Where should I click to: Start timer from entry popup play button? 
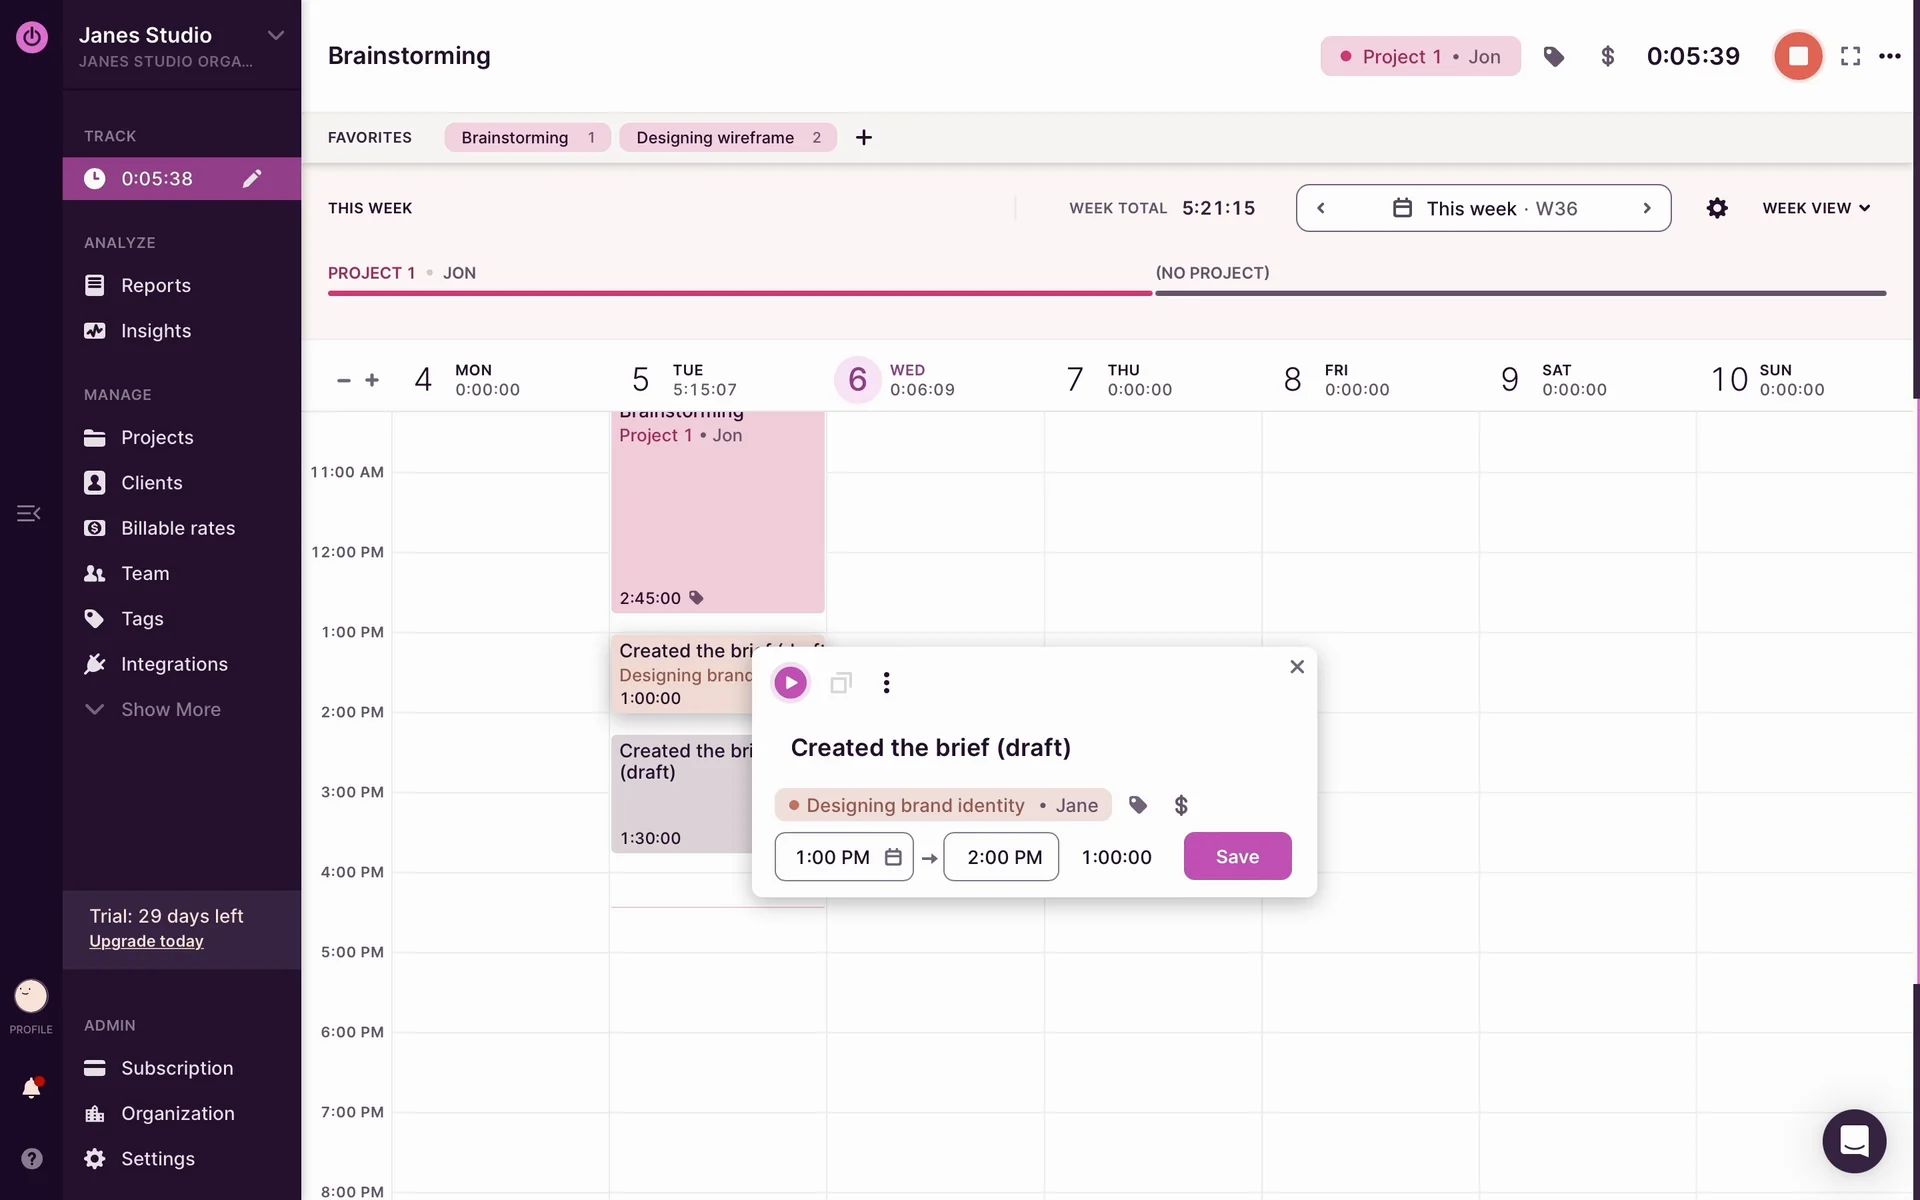790,683
